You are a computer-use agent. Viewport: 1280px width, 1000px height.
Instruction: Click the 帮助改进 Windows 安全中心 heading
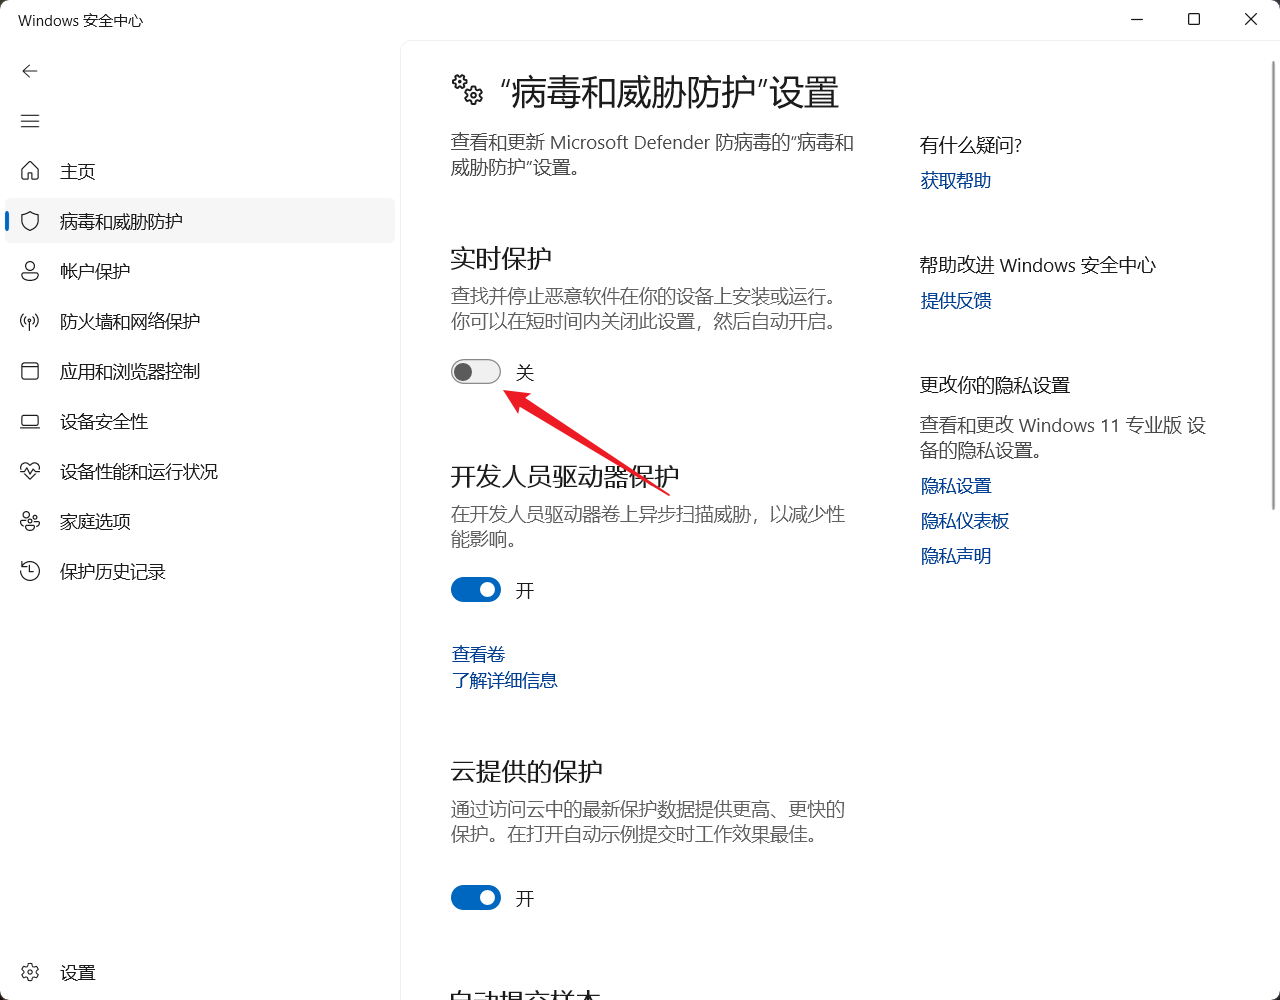(1038, 266)
